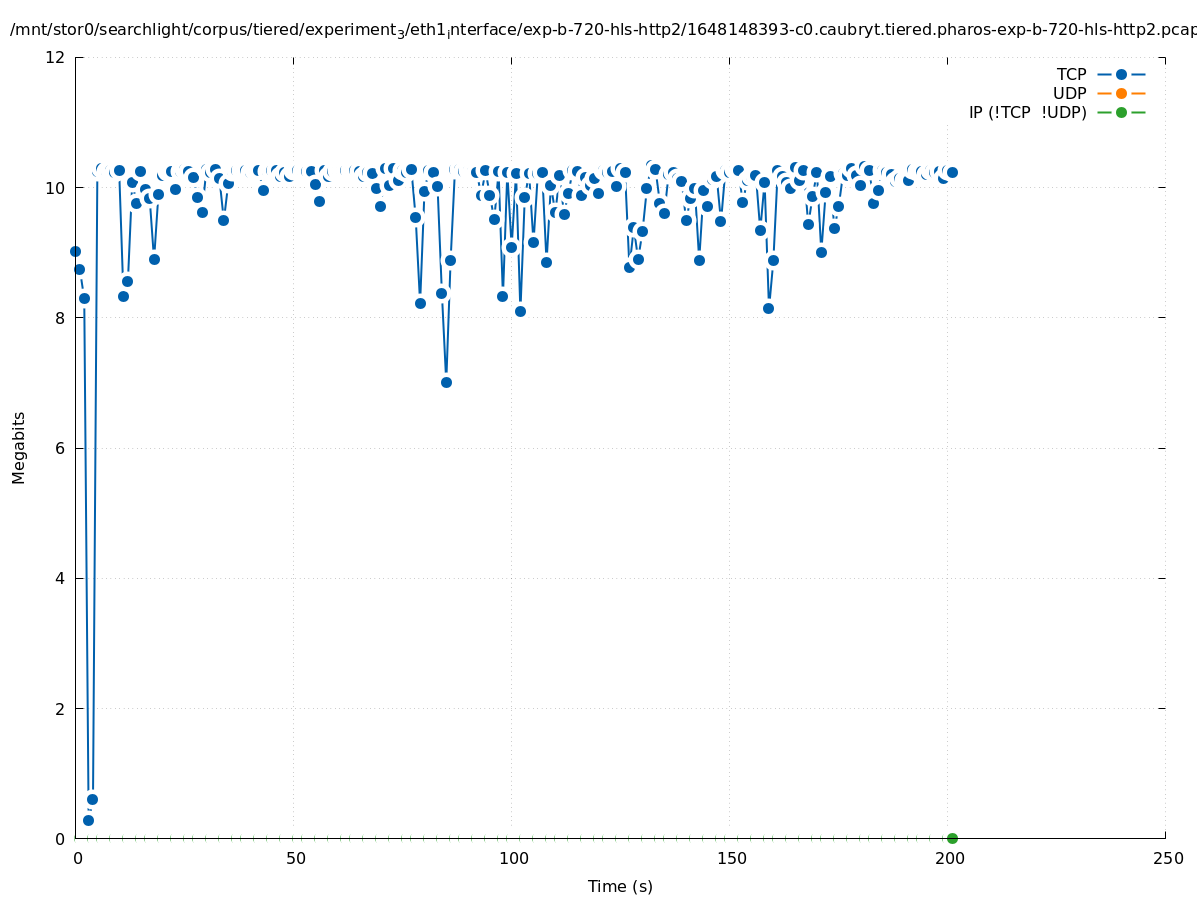
Task: Select the TCP legend label text
Action: (1071, 74)
